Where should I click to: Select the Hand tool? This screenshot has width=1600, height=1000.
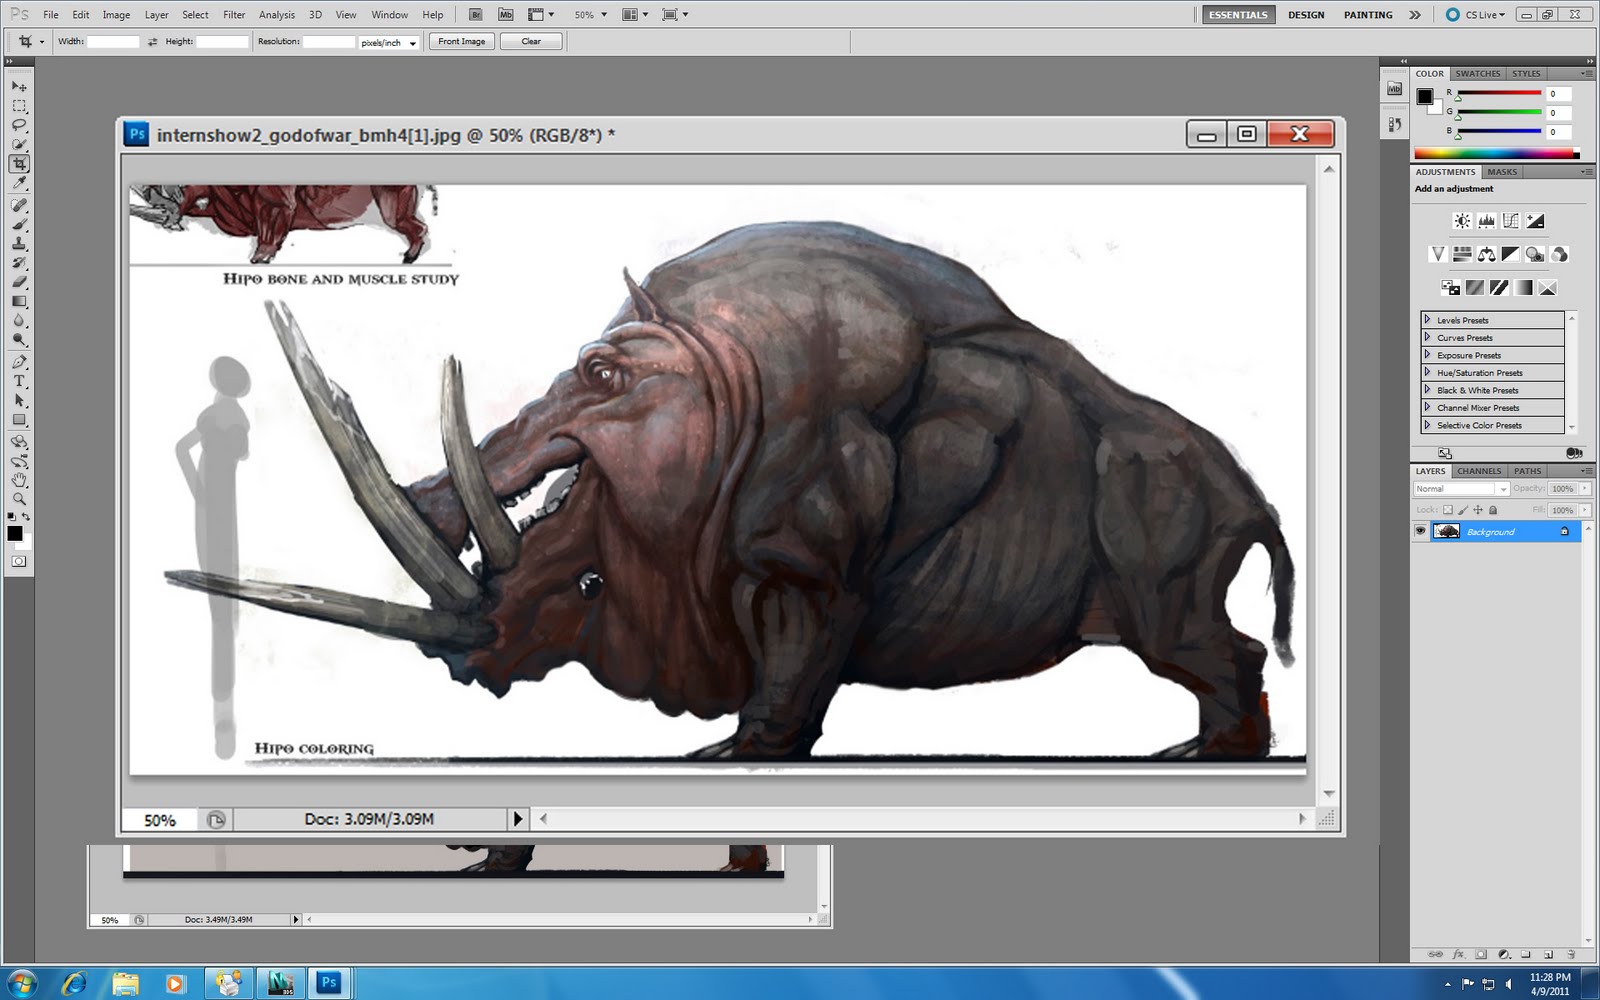click(19, 480)
